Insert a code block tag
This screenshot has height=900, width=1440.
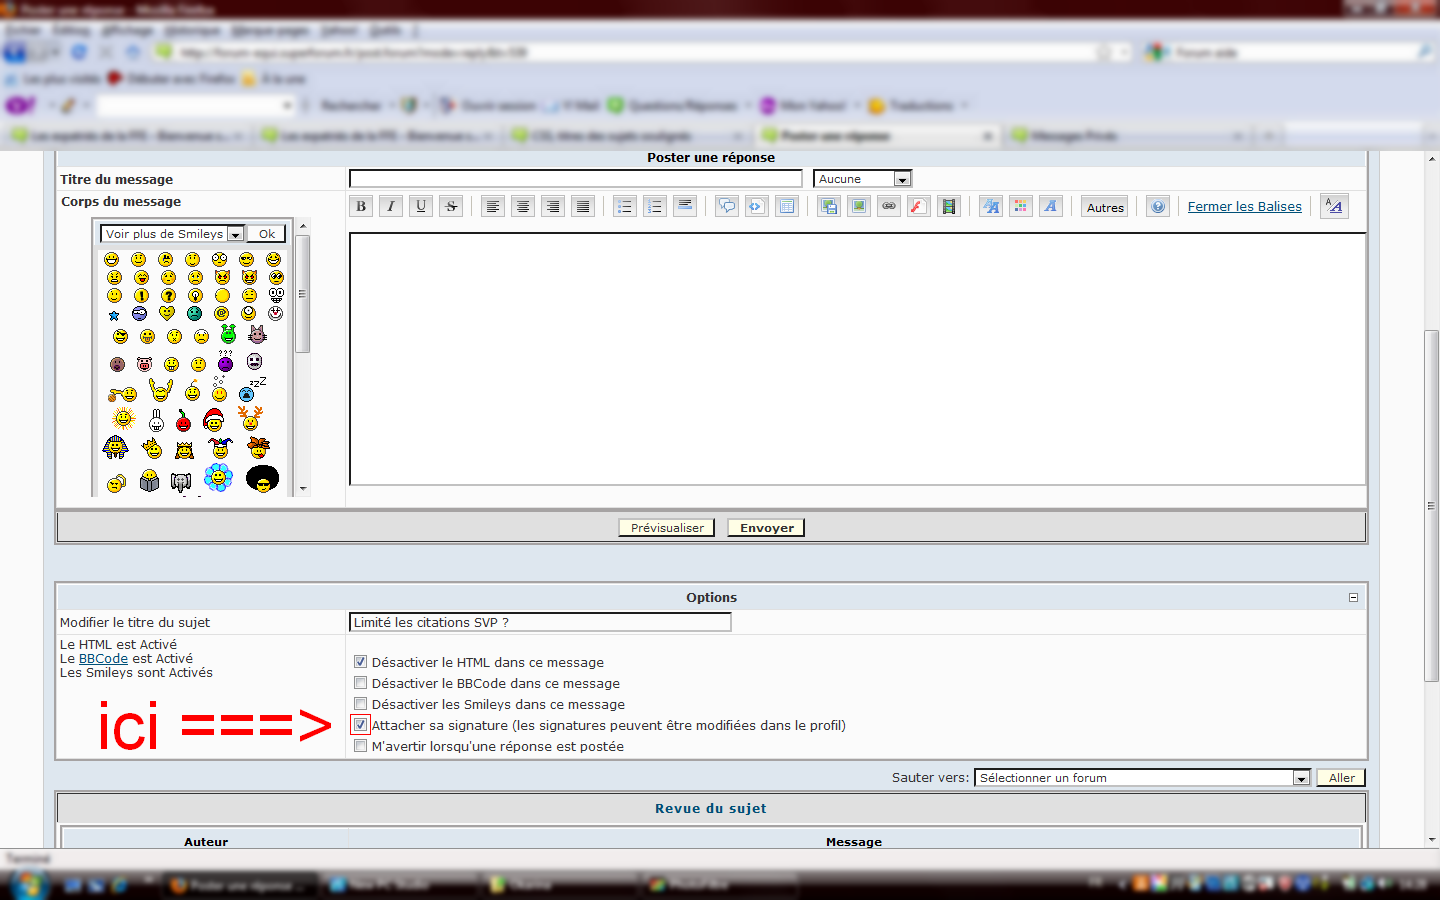tap(756, 207)
